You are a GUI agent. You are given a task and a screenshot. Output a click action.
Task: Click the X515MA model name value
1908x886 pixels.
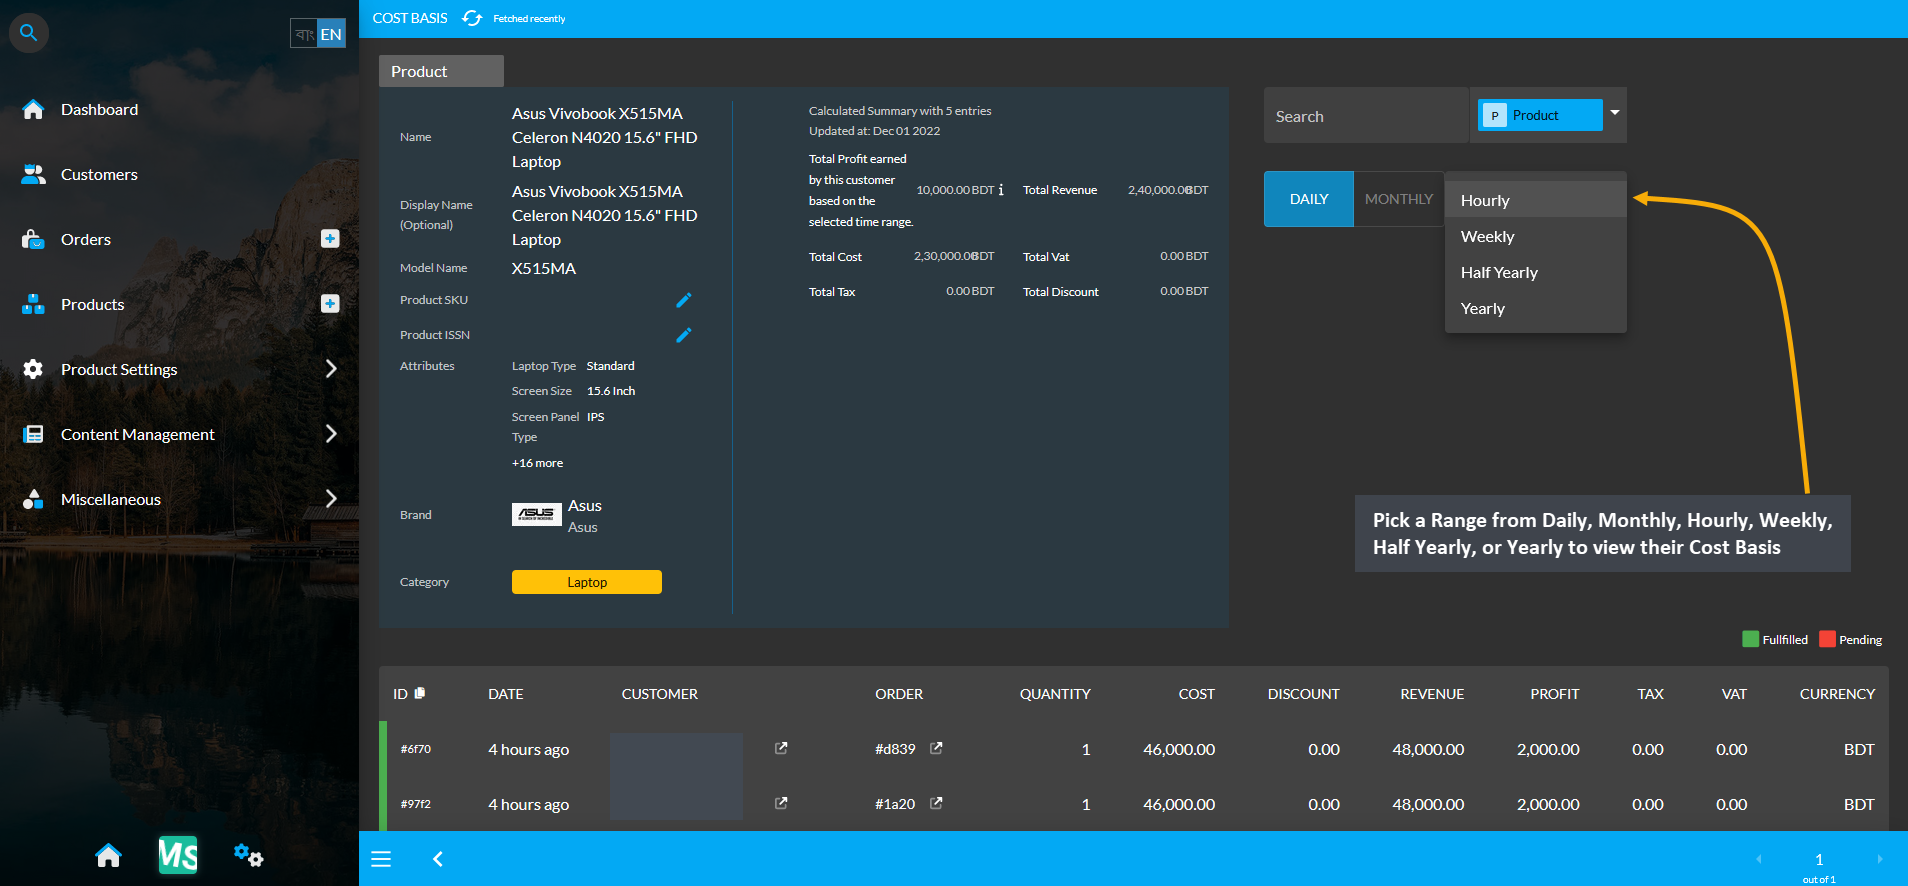(x=544, y=268)
